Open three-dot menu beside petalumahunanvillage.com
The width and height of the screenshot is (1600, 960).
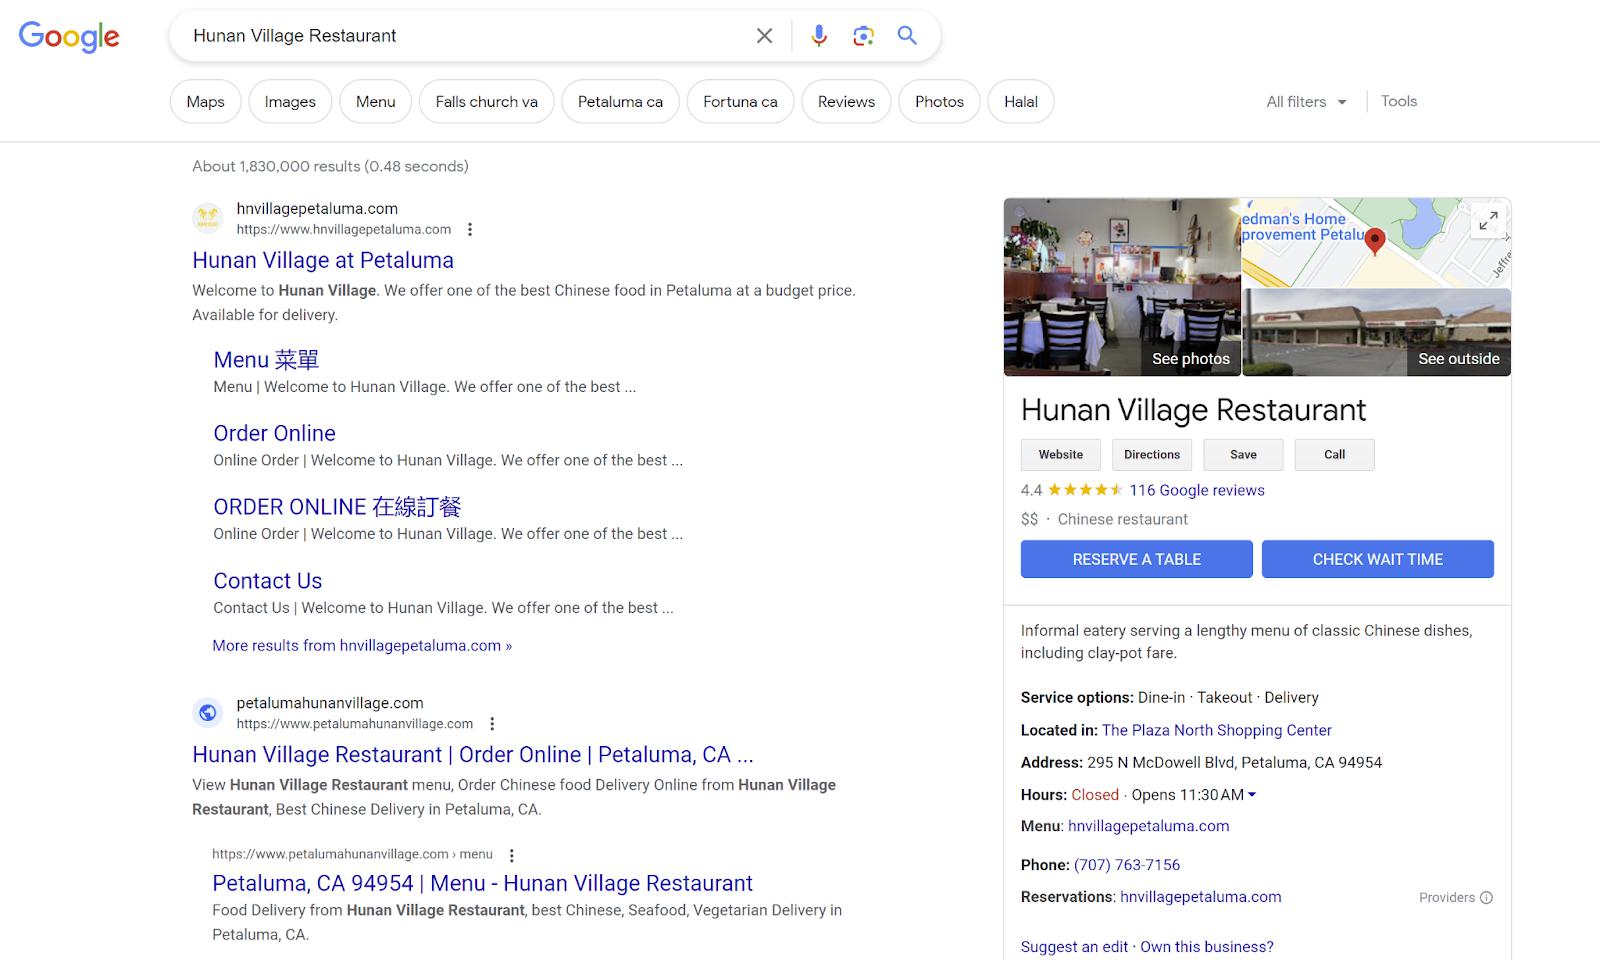[492, 724]
